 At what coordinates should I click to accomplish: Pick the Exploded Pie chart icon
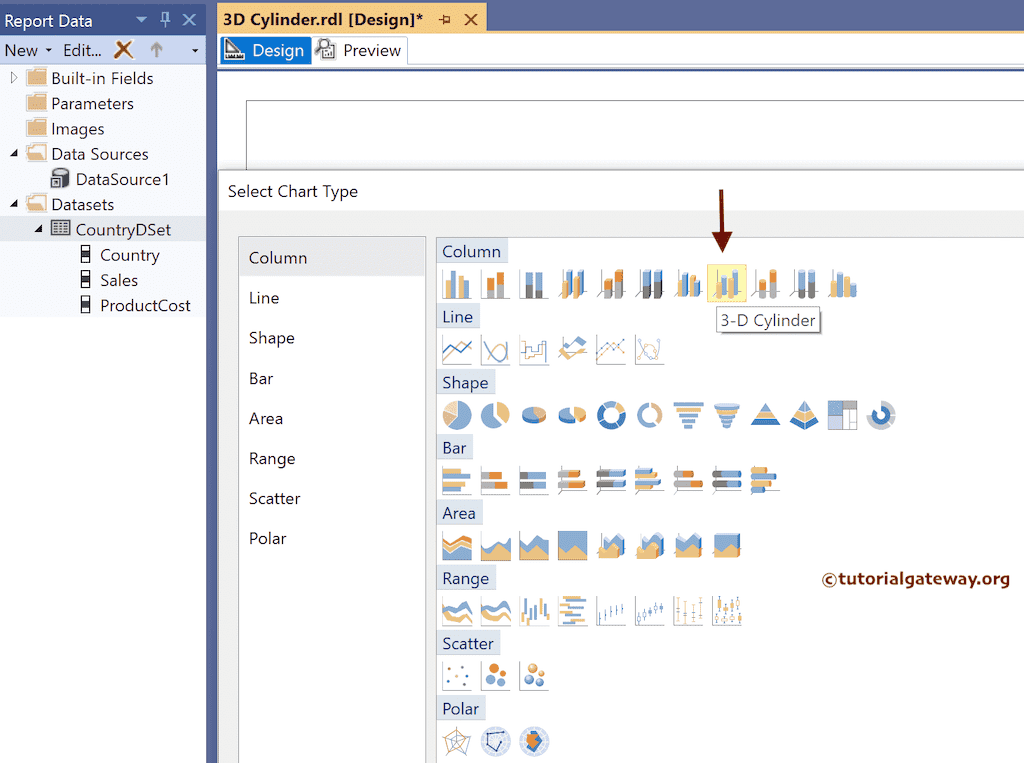pos(495,415)
